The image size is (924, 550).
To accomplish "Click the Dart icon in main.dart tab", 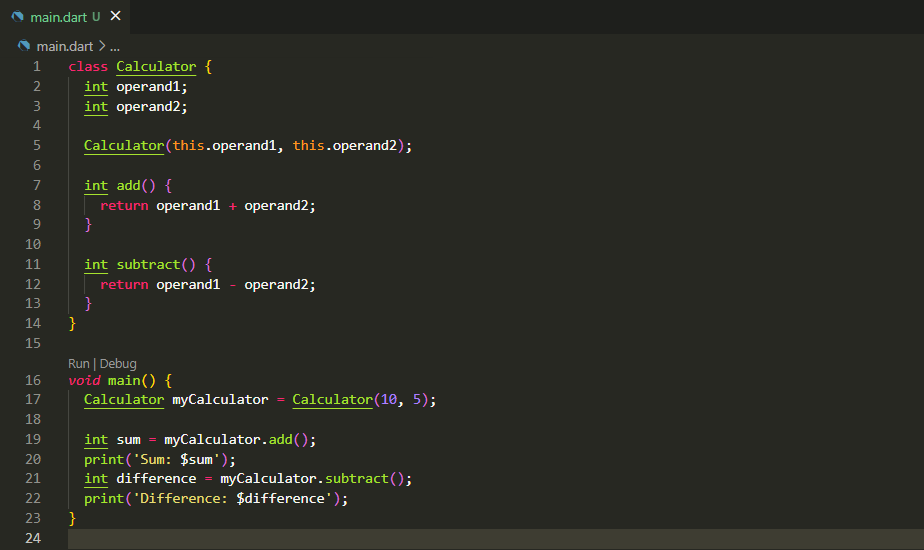I will coord(18,17).
